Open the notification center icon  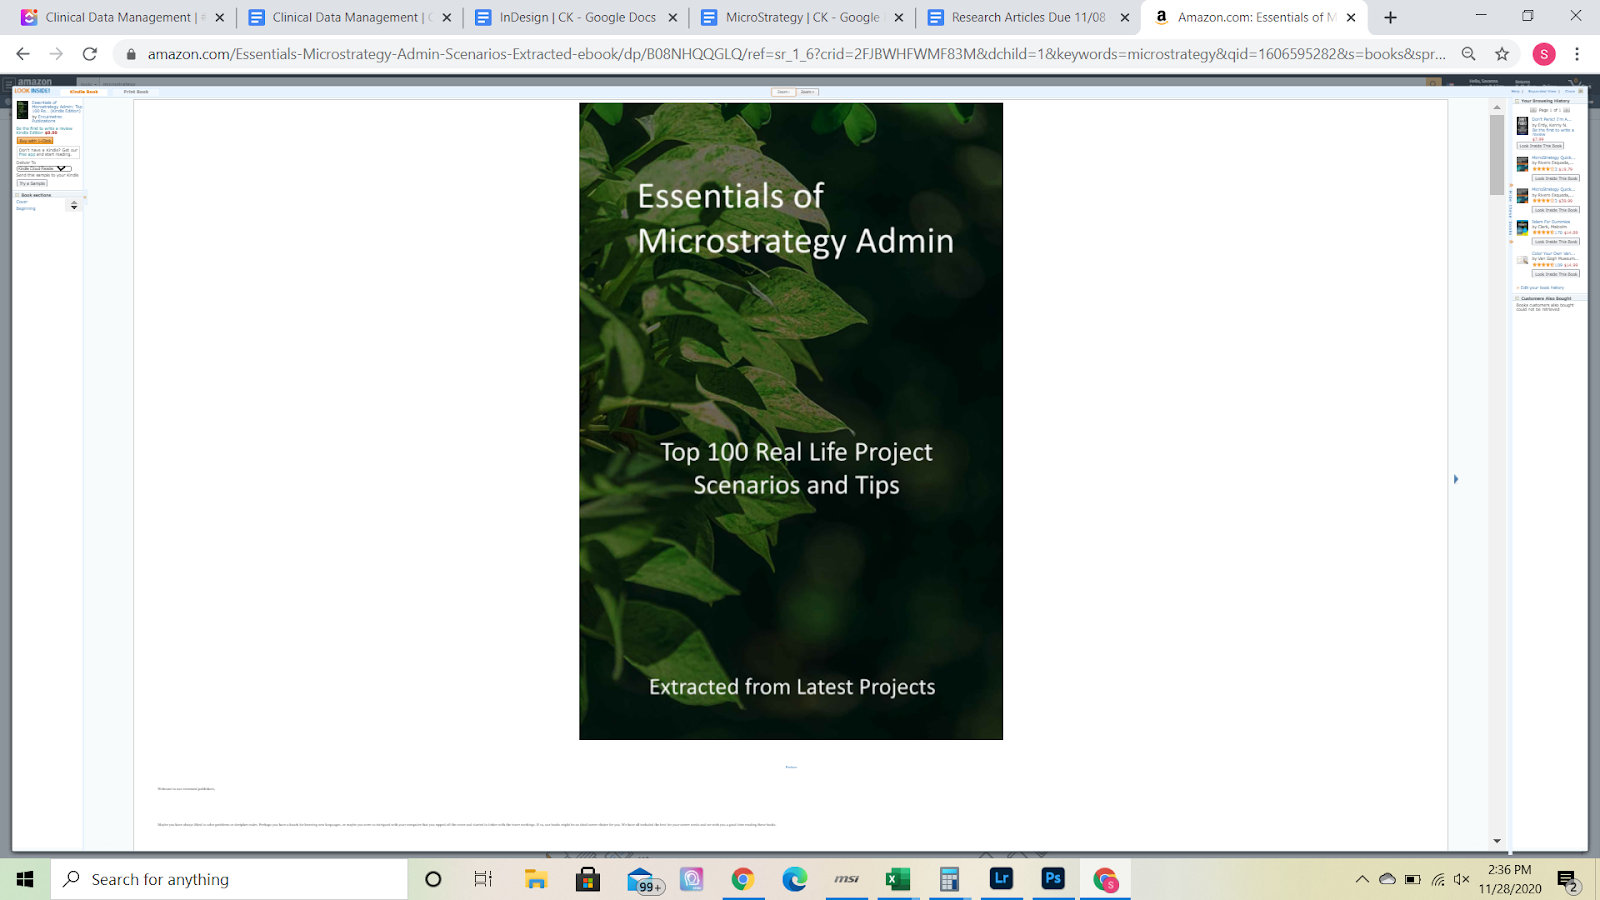(1568, 880)
